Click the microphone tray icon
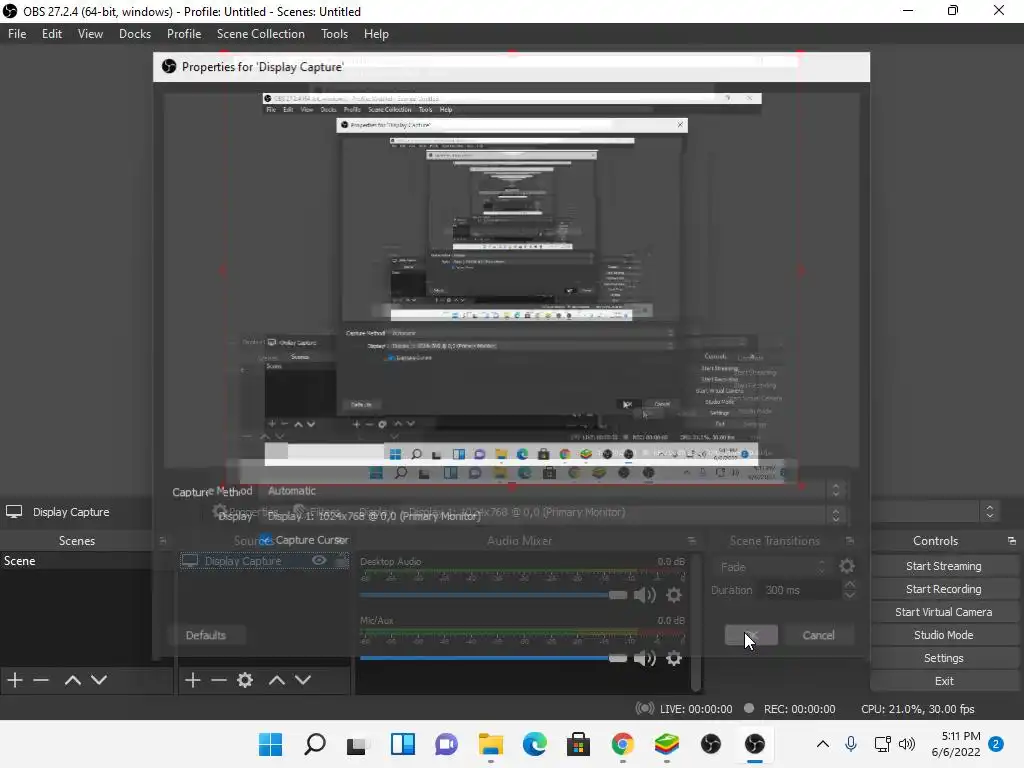1024x768 pixels. [850, 744]
